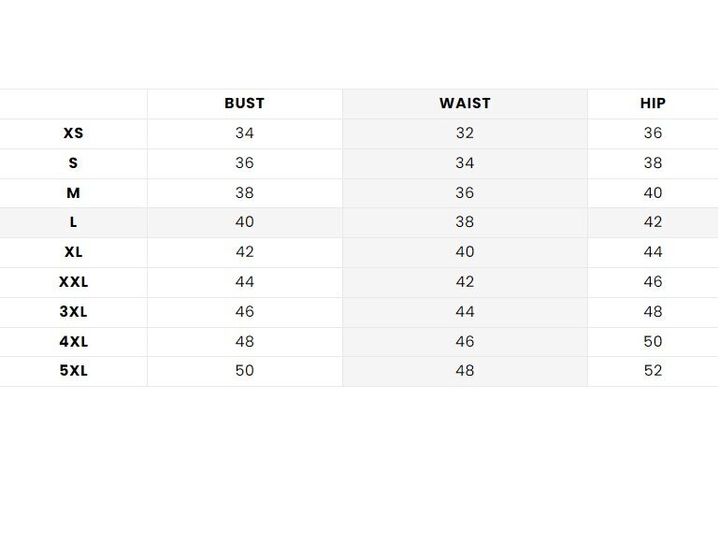The height and width of the screenshot is (554, 720).
Task: Click waist value 38 in L row
Action: pos(465,222)
